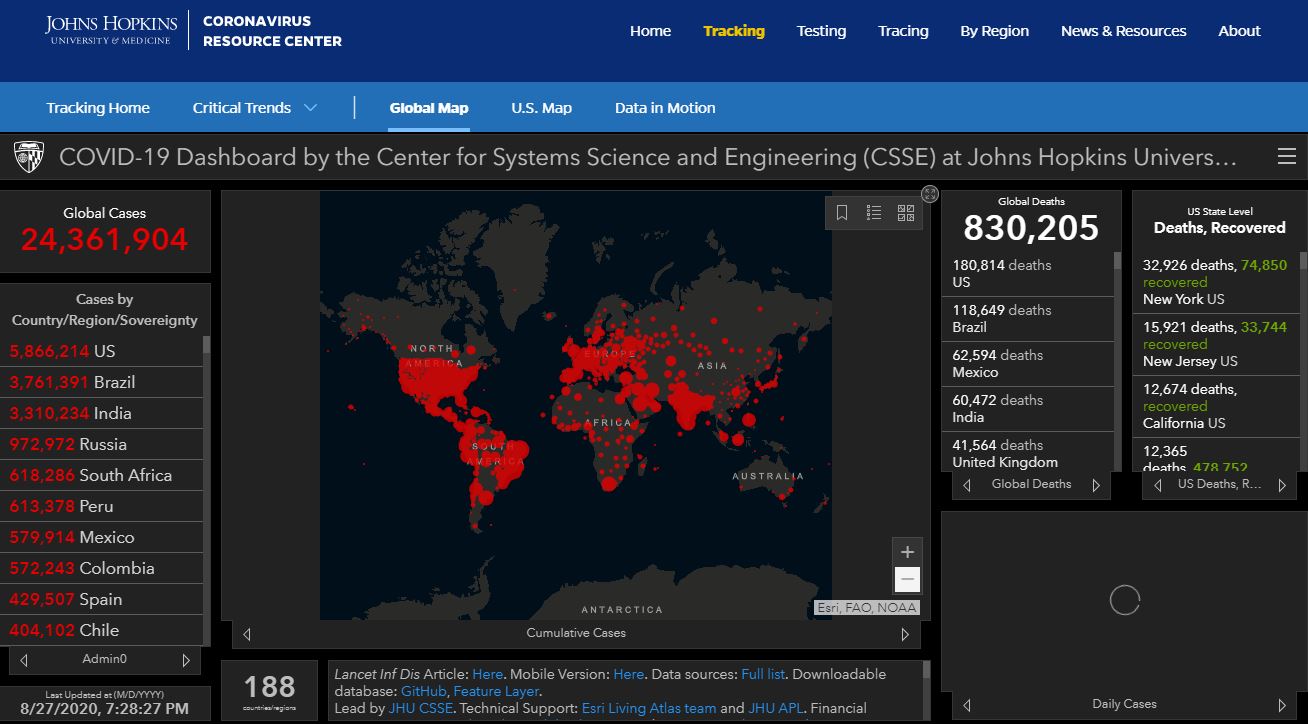Open the basemap gallery grid icon

point(906,213)
